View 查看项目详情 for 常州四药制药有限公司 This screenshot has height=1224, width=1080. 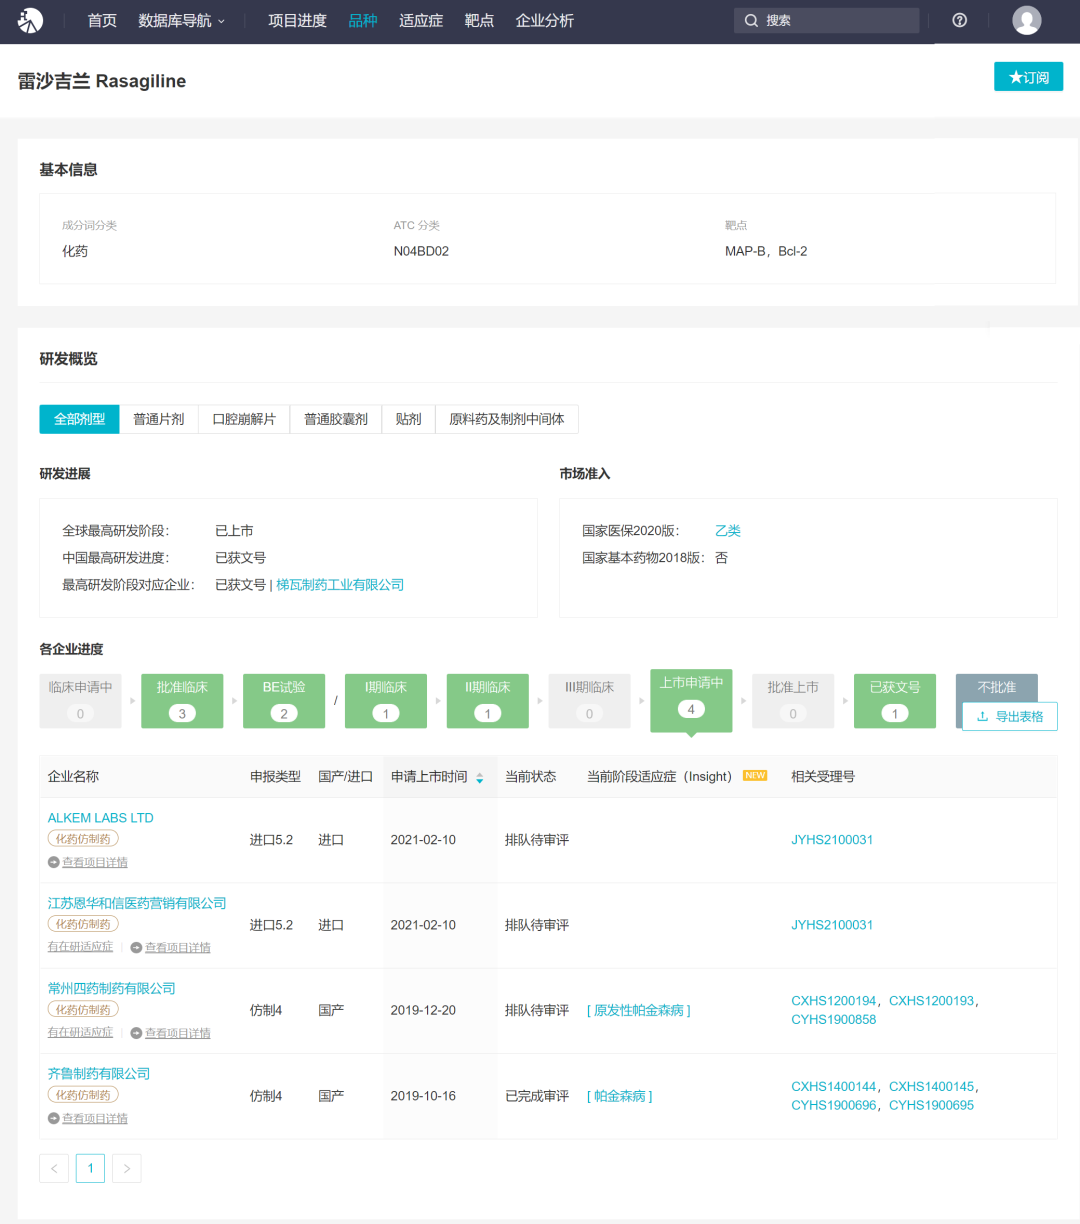[178, 1033]
